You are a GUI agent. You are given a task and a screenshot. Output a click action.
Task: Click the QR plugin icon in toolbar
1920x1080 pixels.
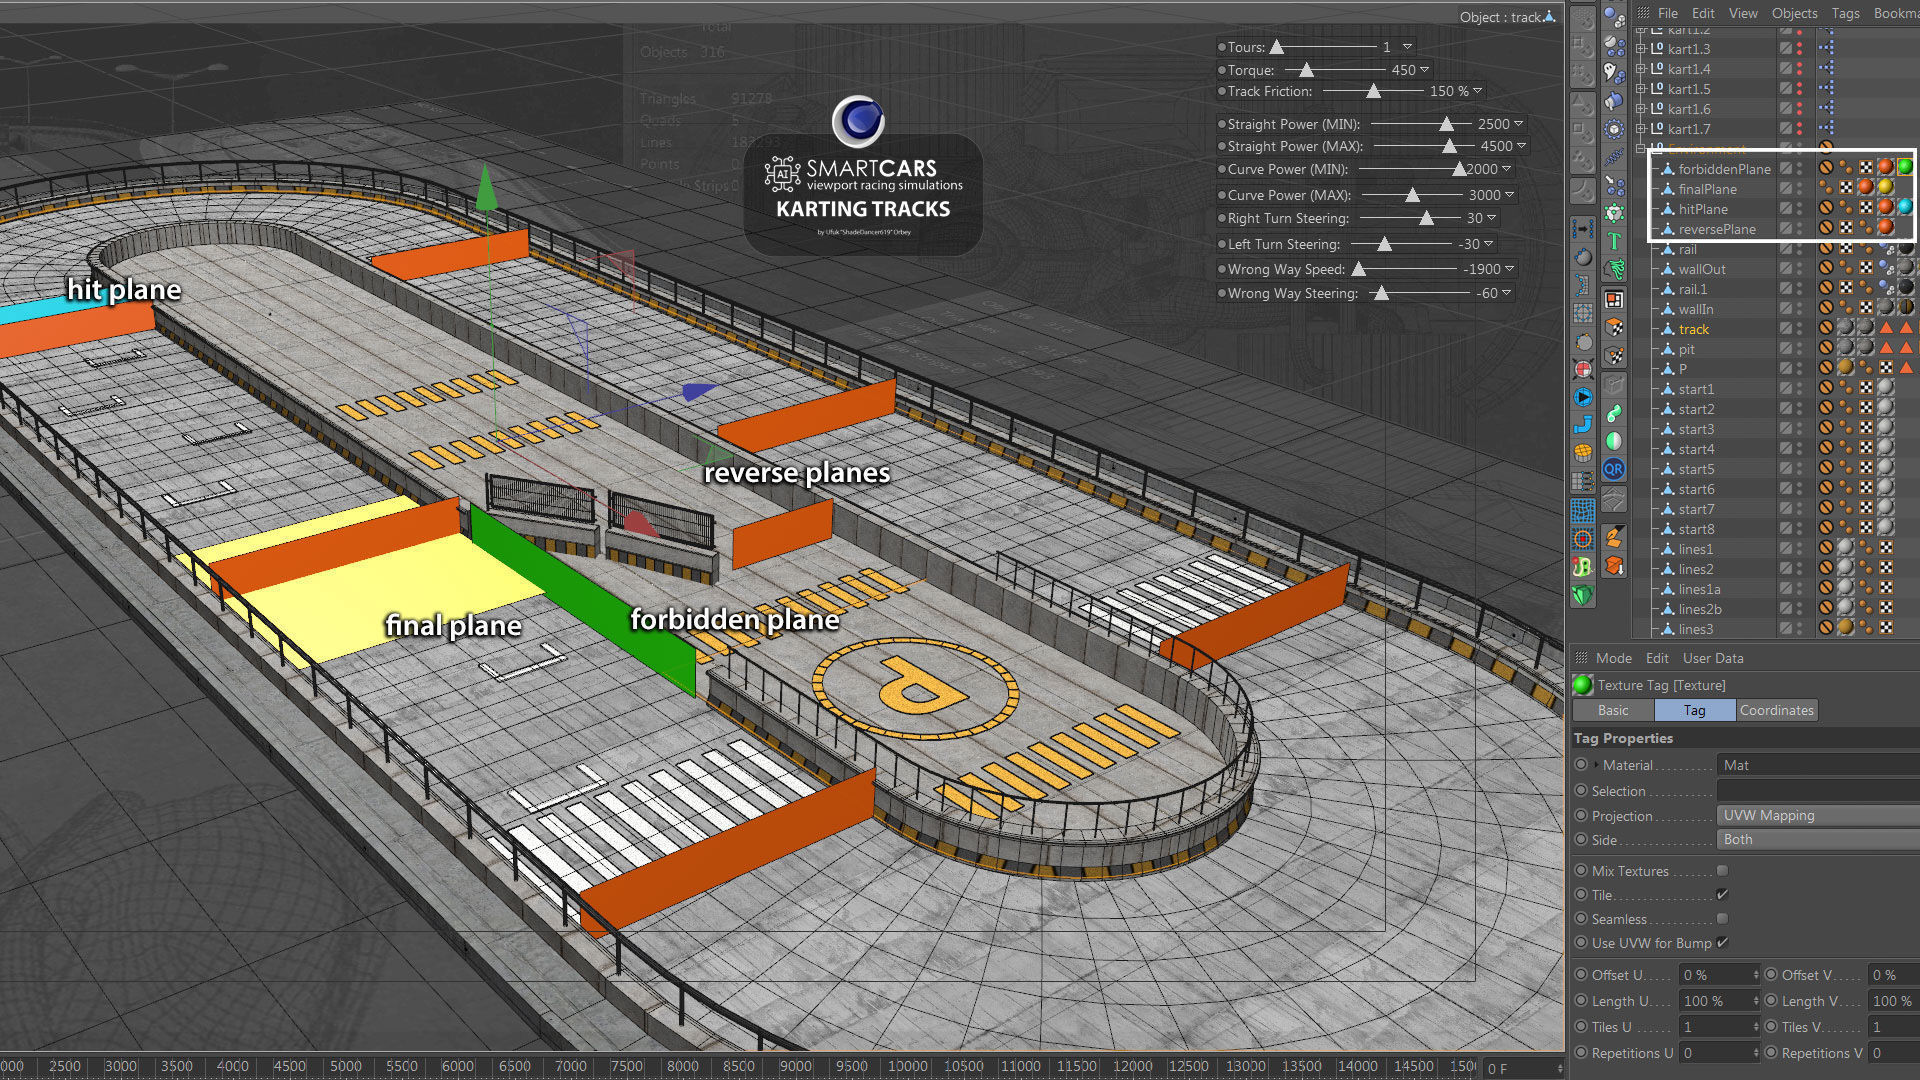(1613, 470)
